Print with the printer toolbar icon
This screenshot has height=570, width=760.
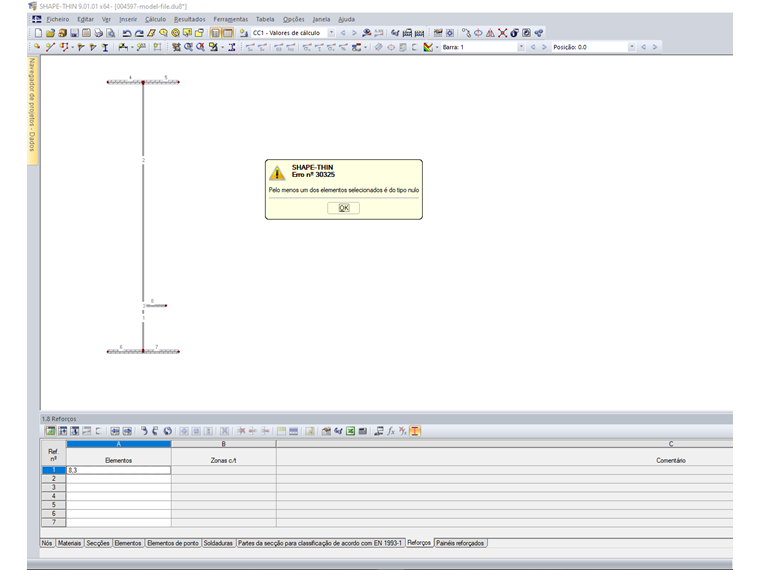coord(98,33)
